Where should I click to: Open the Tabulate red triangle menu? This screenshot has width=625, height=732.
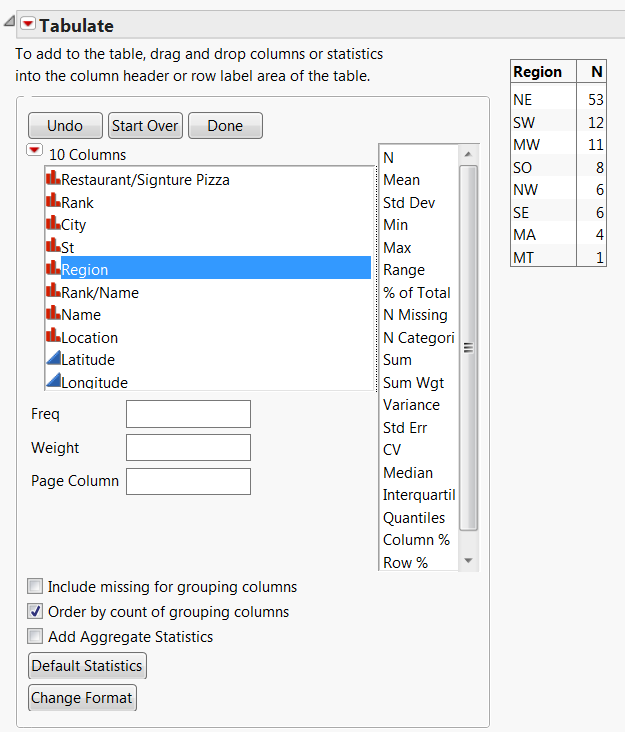click(x=28, y=25)
